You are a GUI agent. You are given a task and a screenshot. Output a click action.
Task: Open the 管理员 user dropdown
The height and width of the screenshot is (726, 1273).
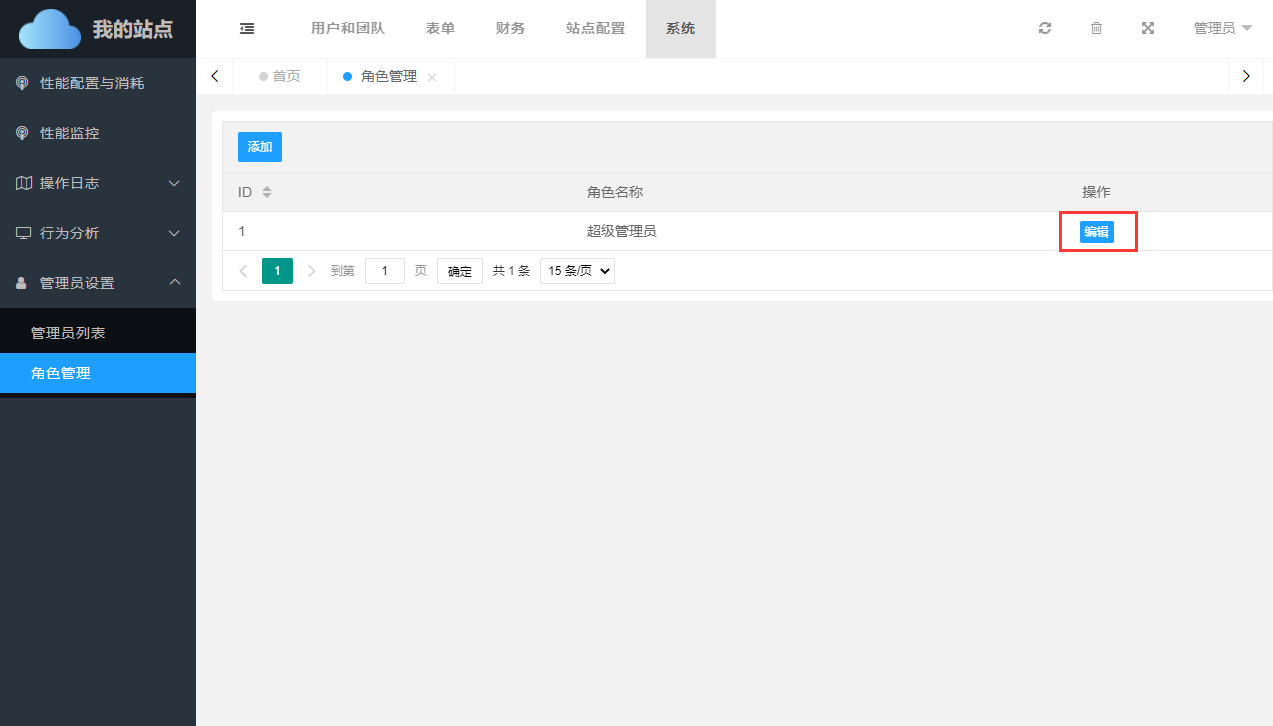[x=1222, y=29]
